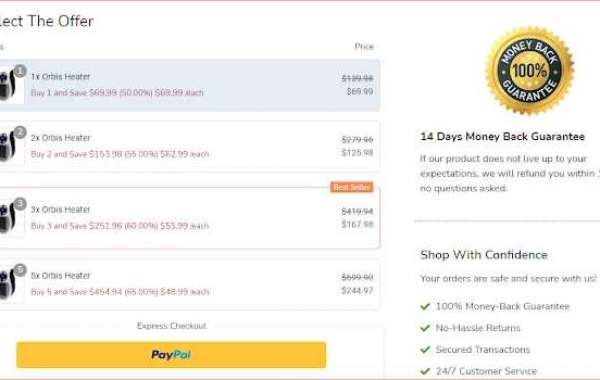
Task: Click the green checkmark beside 100% Money-Back Guarantee
Action: [425, 307]
